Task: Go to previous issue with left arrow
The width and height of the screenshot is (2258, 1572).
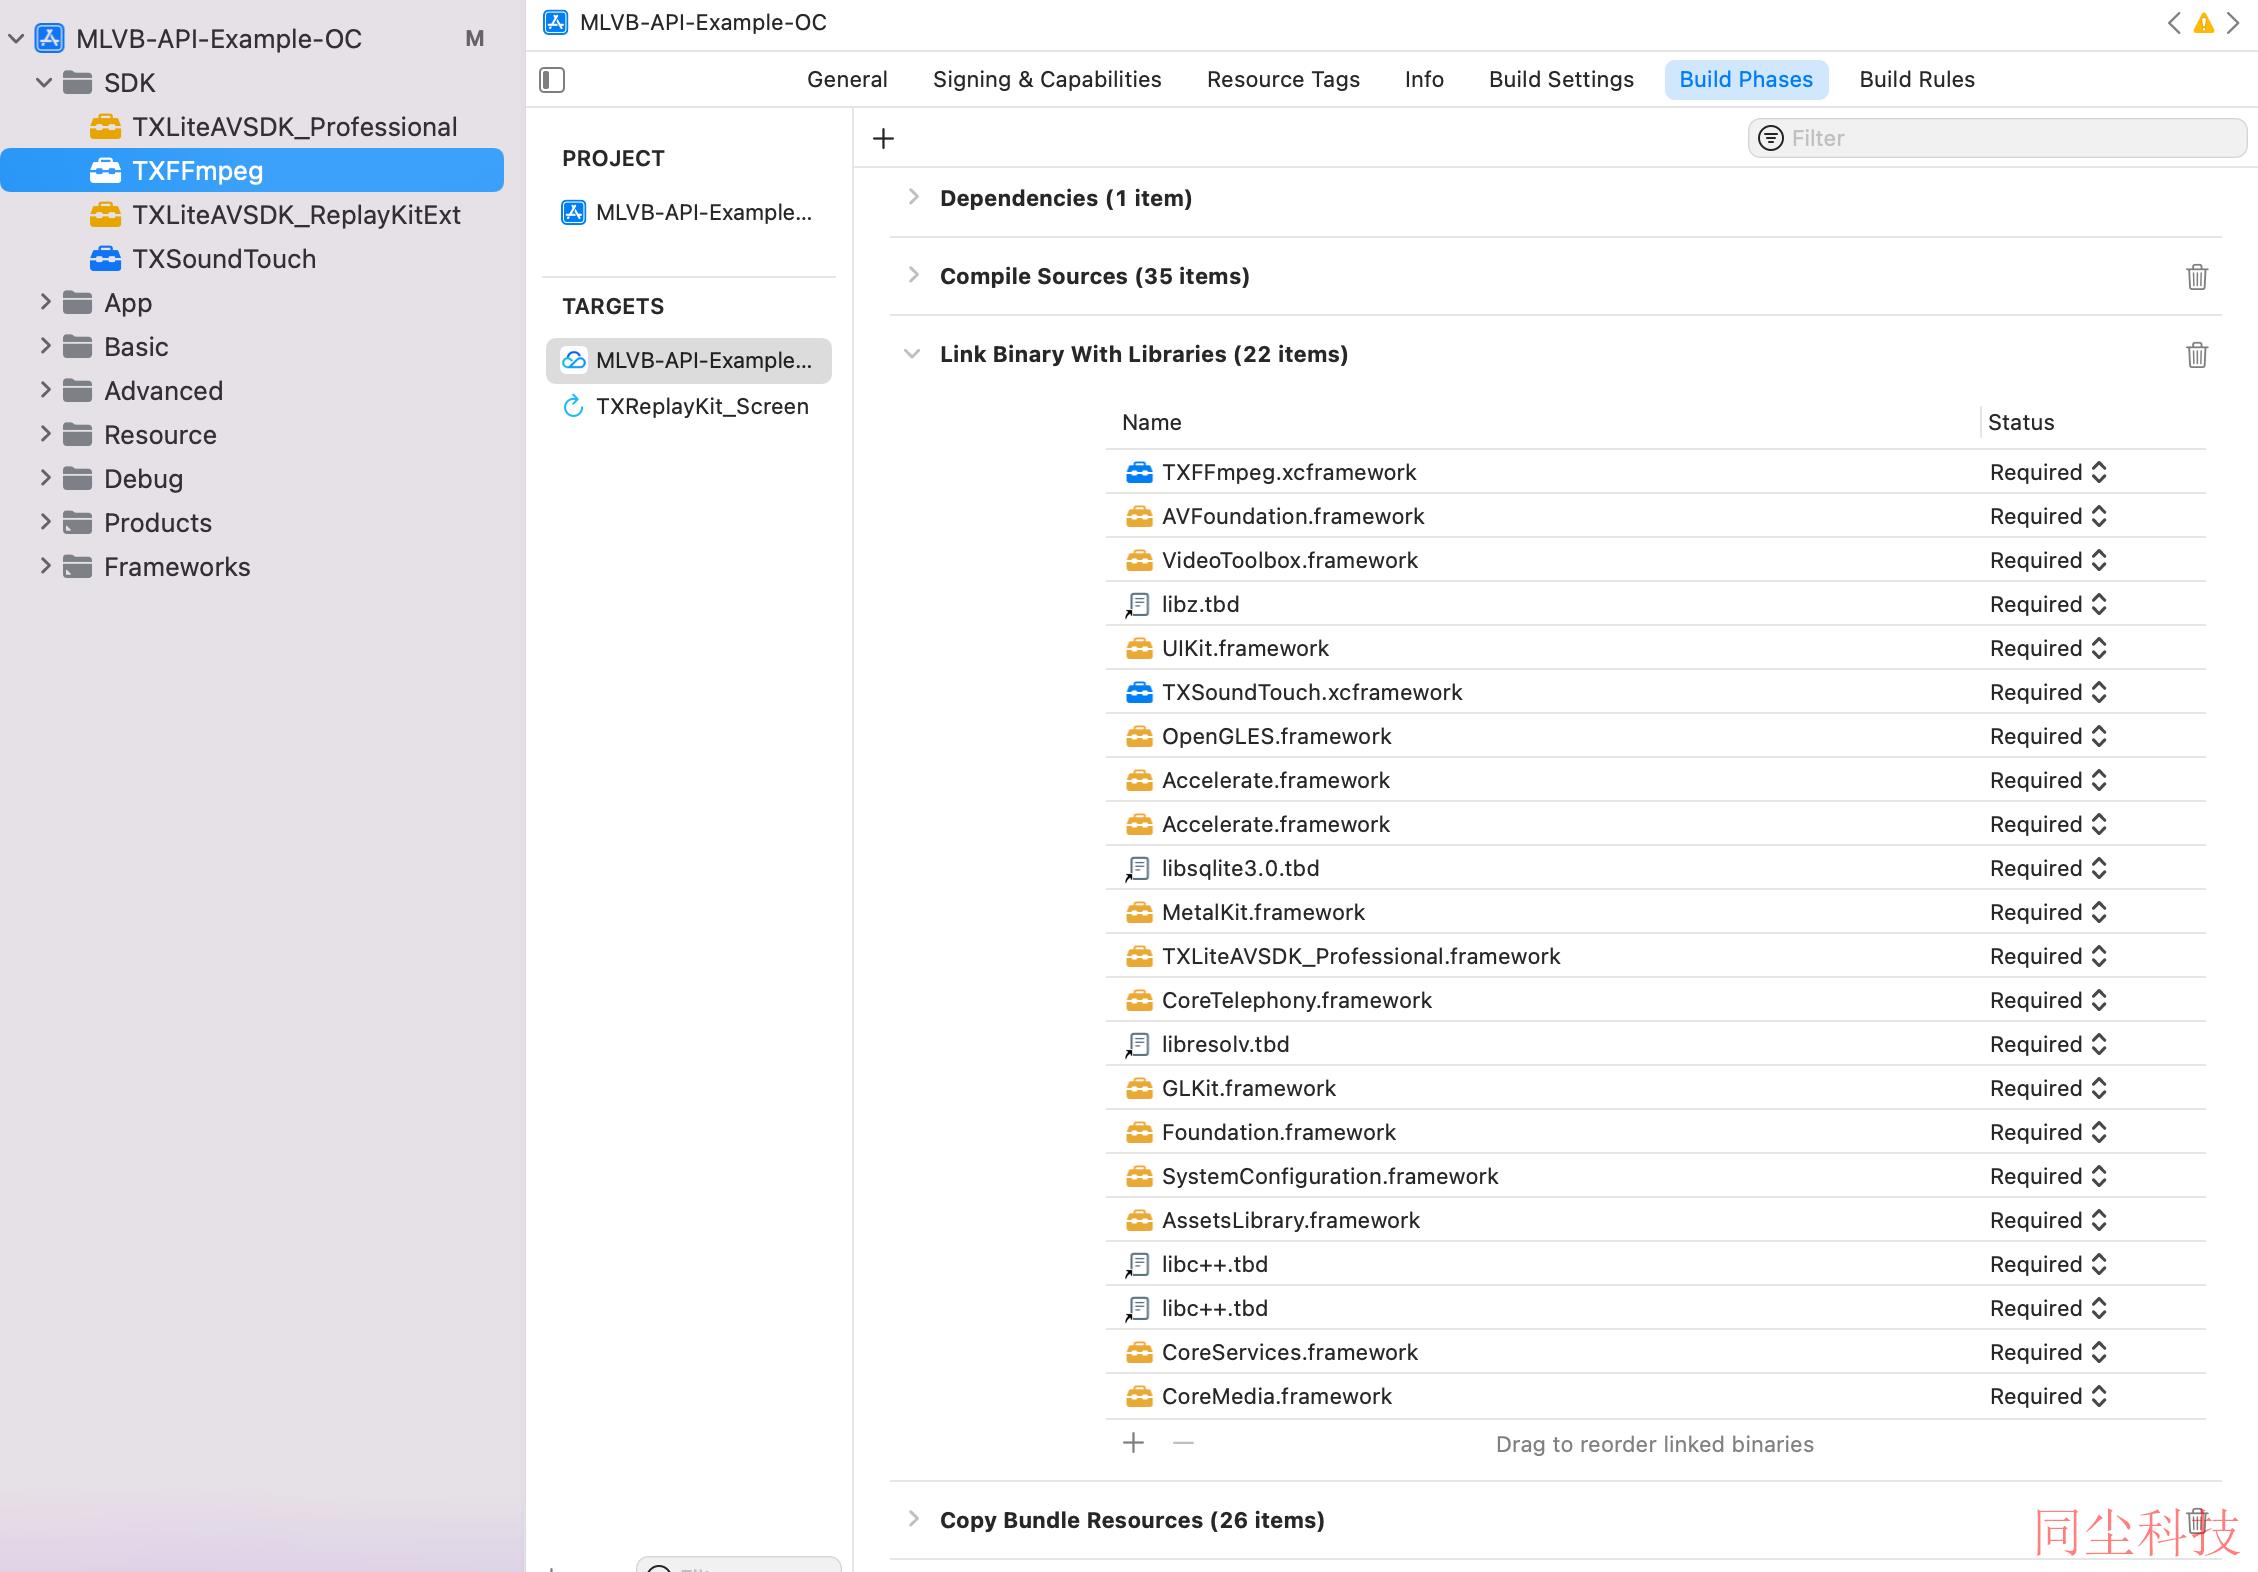Action: point(2174,23)
